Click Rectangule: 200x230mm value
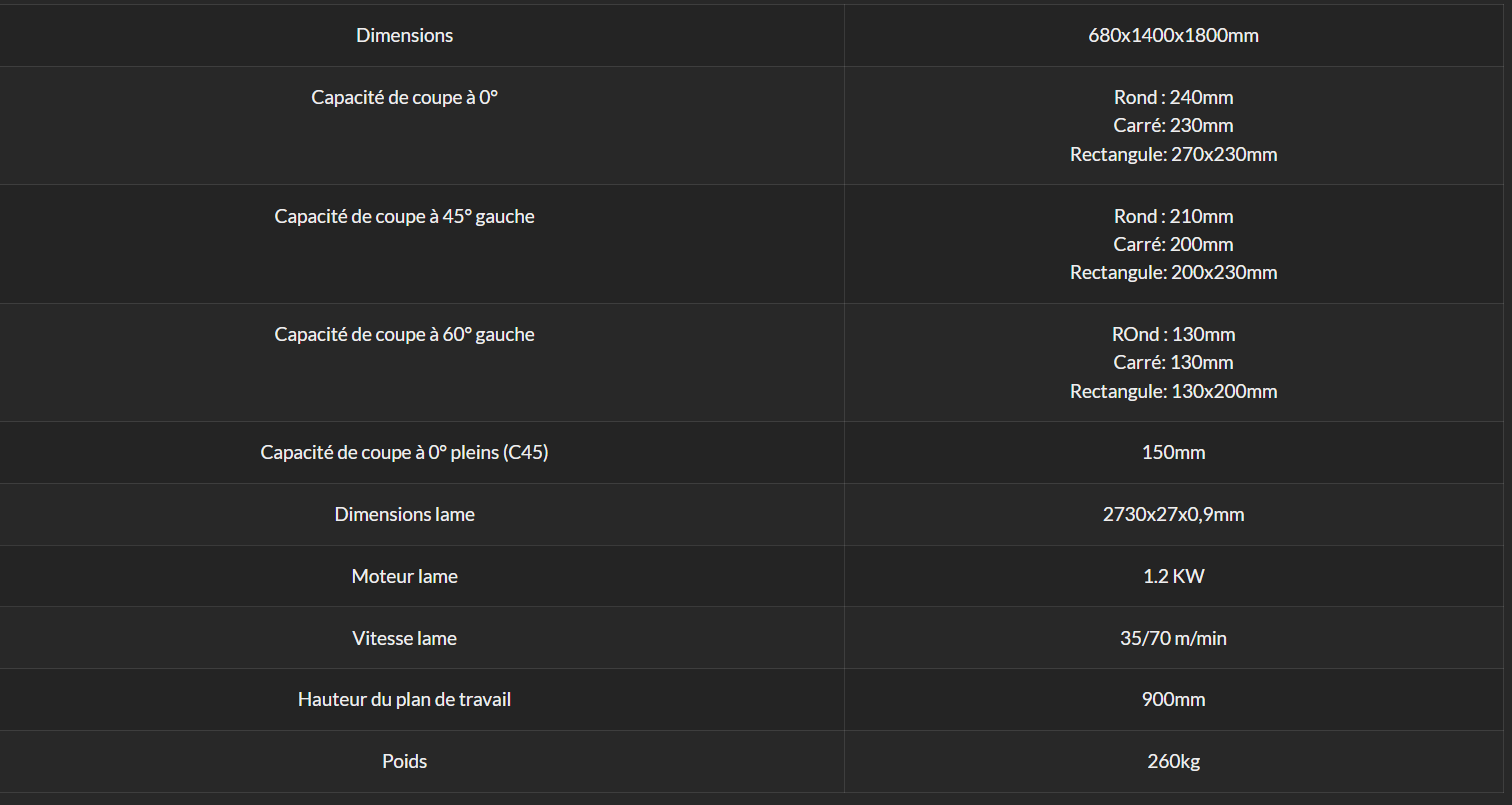The image size is (1512, 805). pos(1173,273)
